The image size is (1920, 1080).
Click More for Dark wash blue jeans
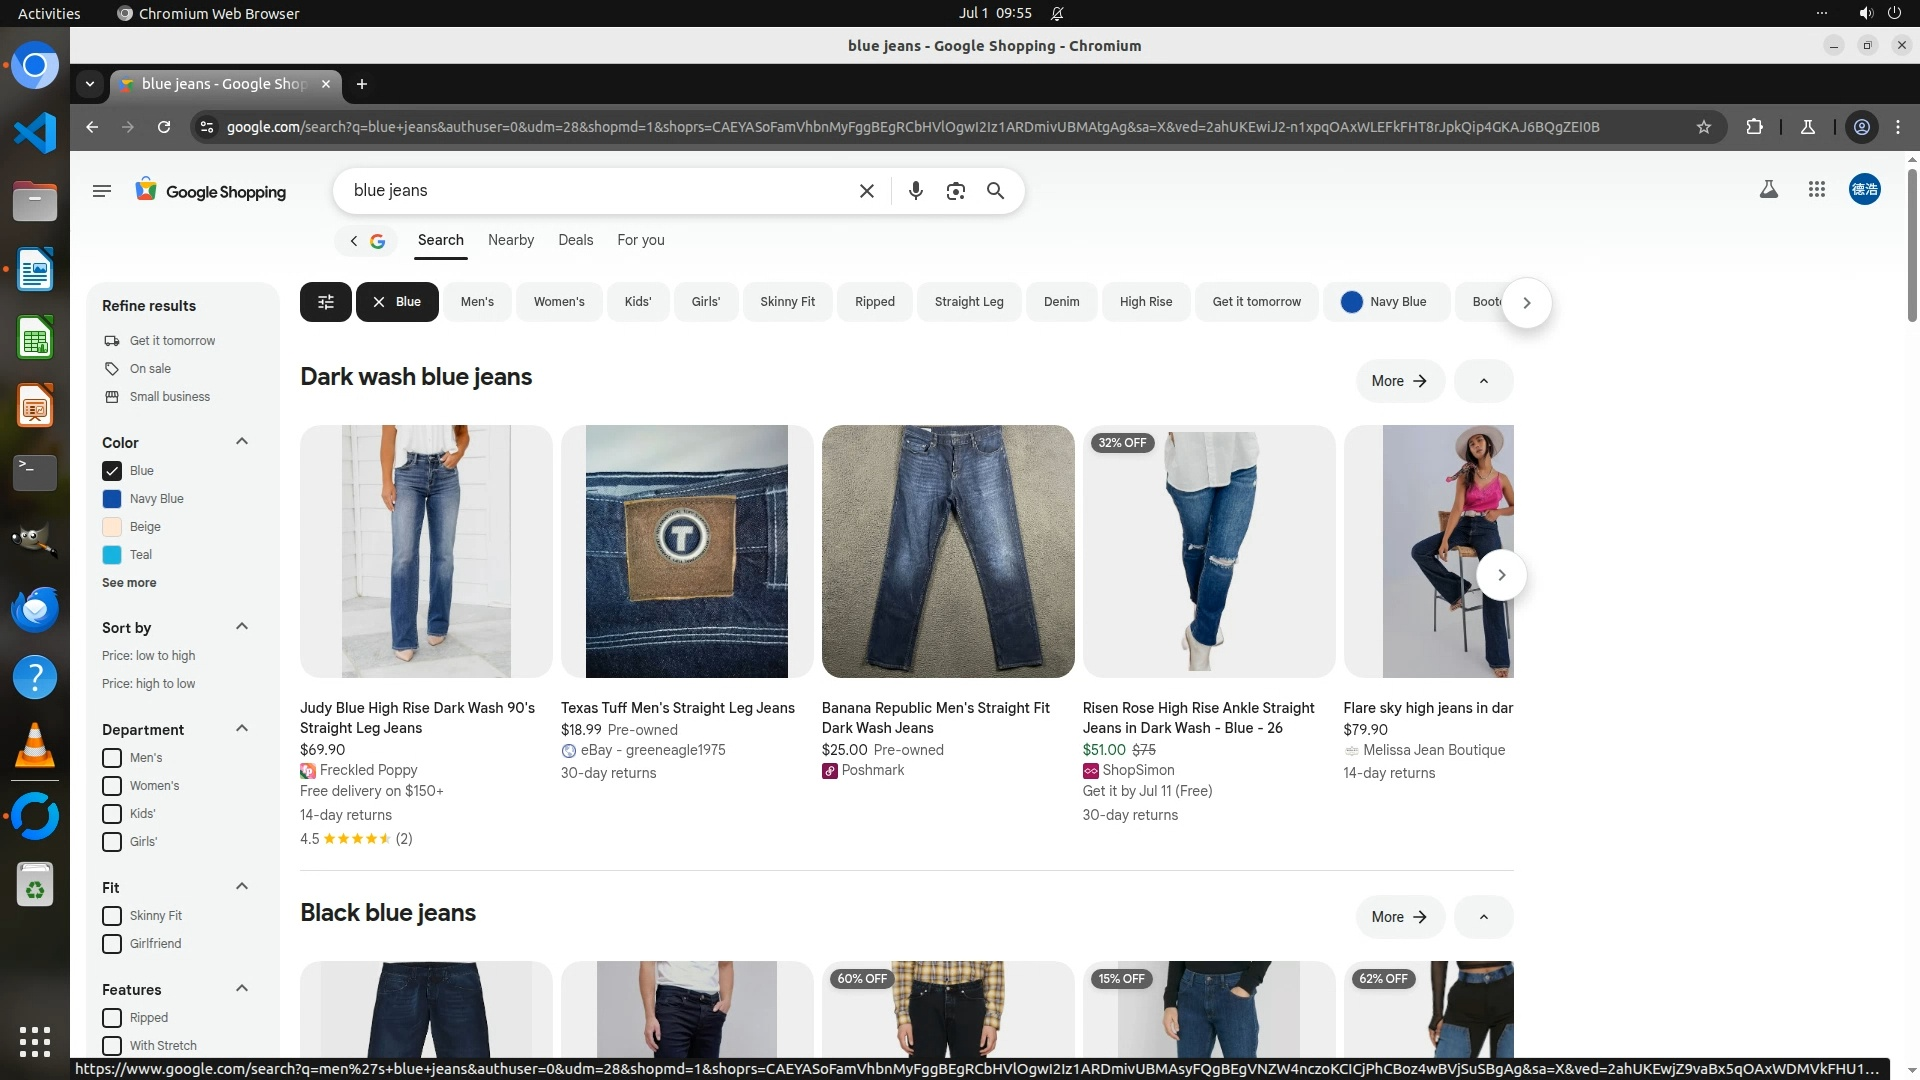pyautogui.click(x=1399, y=381)
